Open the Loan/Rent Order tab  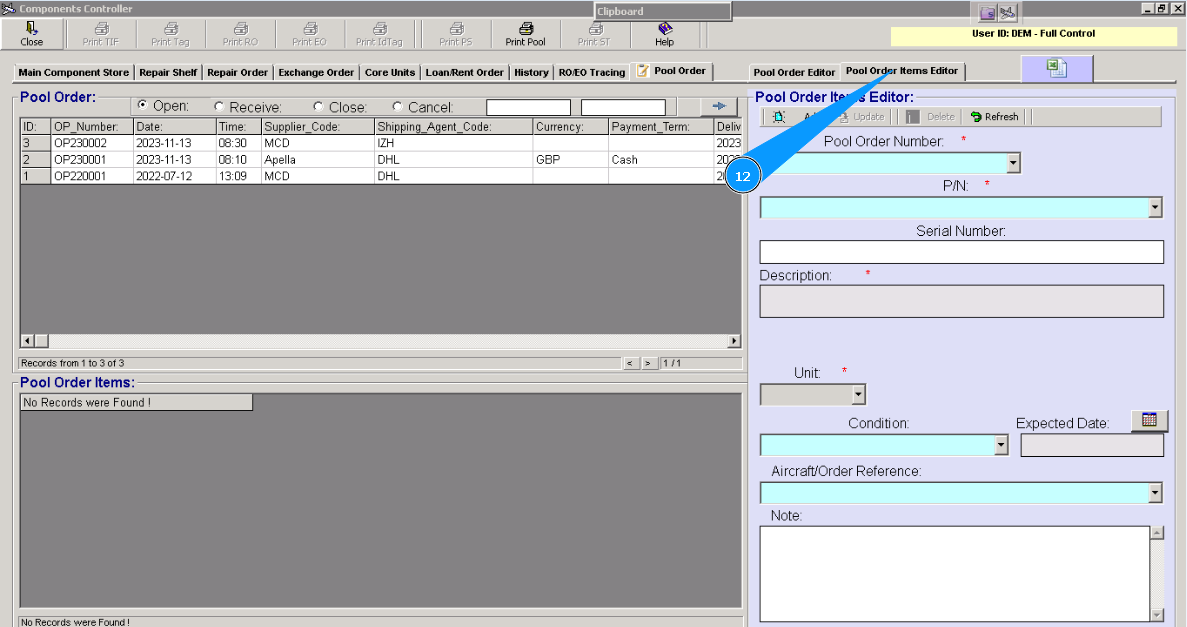tap(464, 73)
